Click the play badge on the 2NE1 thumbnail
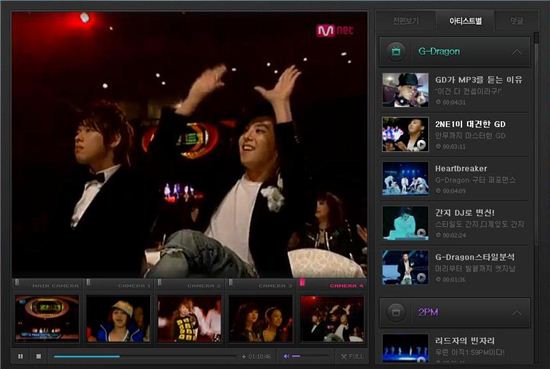The height and width of the screenshot is (369, 550). [x=421, y=144]
